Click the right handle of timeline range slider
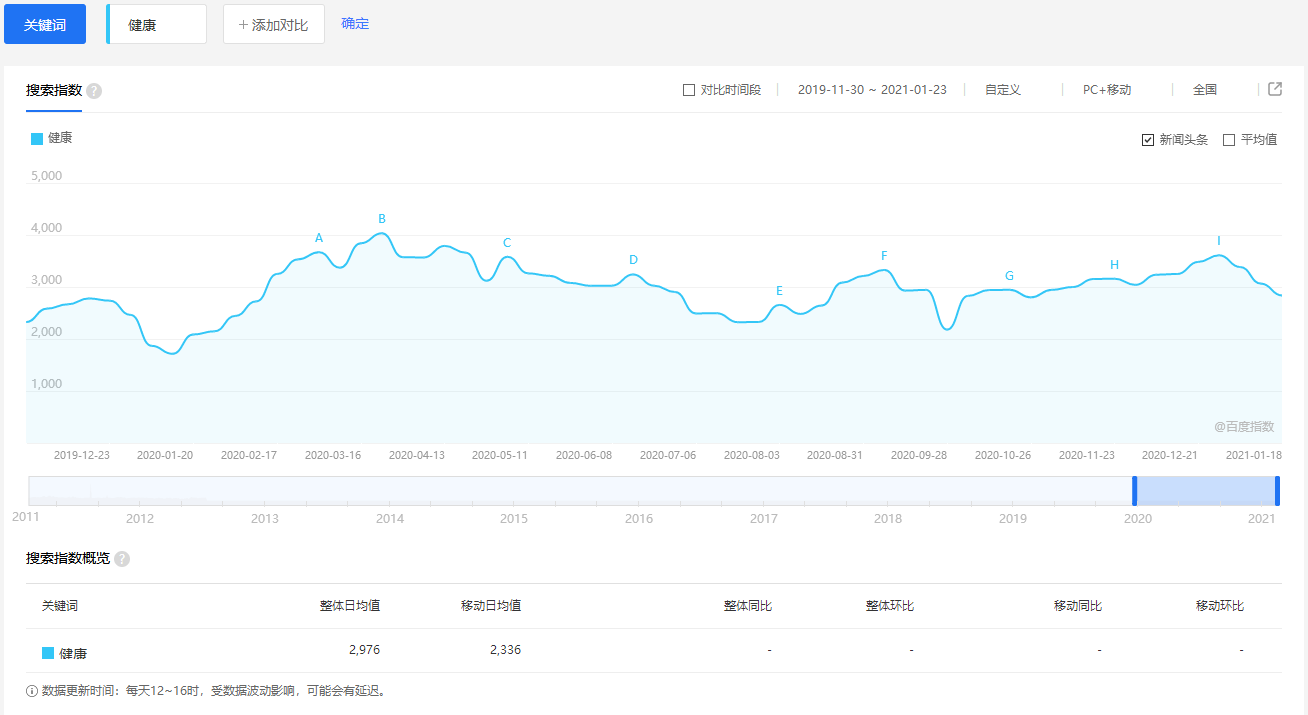 tap(1278, 491)
